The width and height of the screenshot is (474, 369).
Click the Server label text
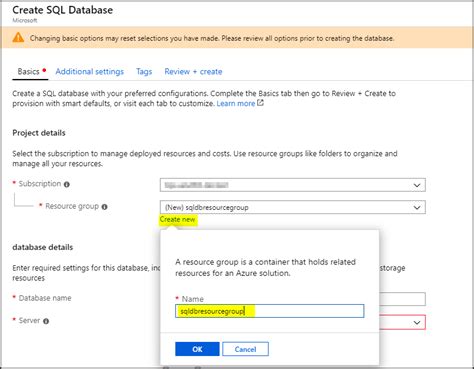pyautogui.click(x=29, y=321)
